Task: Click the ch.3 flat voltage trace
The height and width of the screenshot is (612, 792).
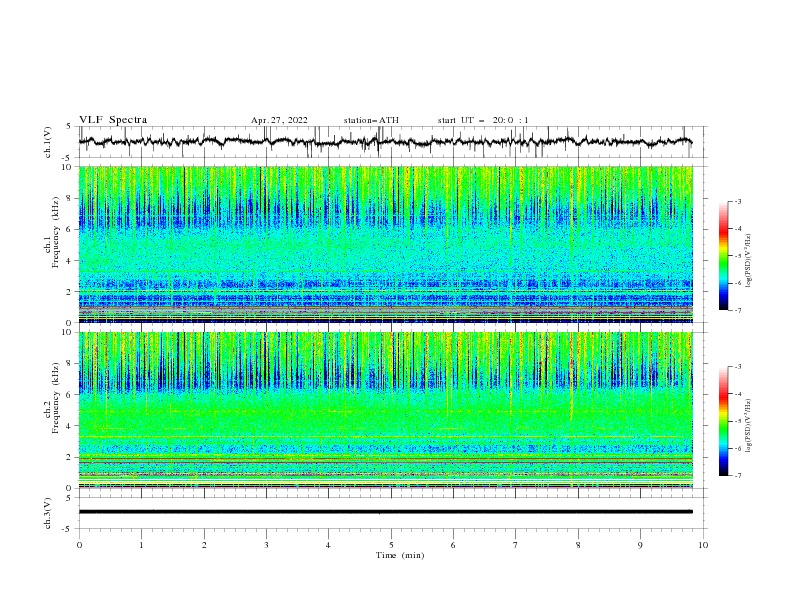Action: [x=385, y=512]
